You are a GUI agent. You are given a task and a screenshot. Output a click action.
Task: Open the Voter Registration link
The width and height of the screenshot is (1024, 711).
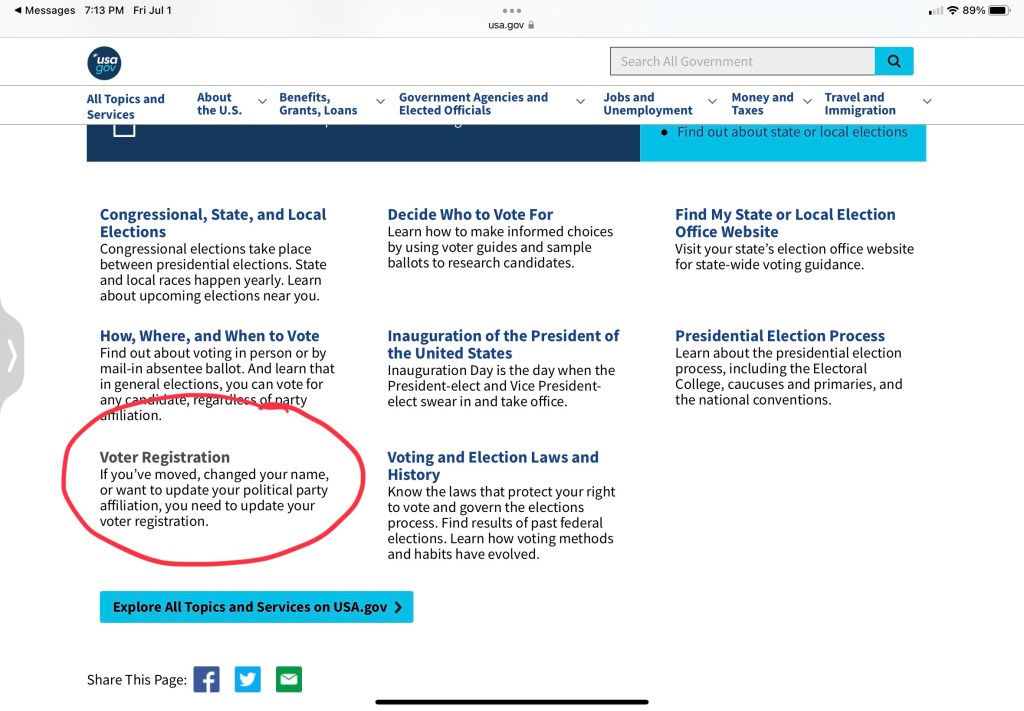[x=165, y=457]
